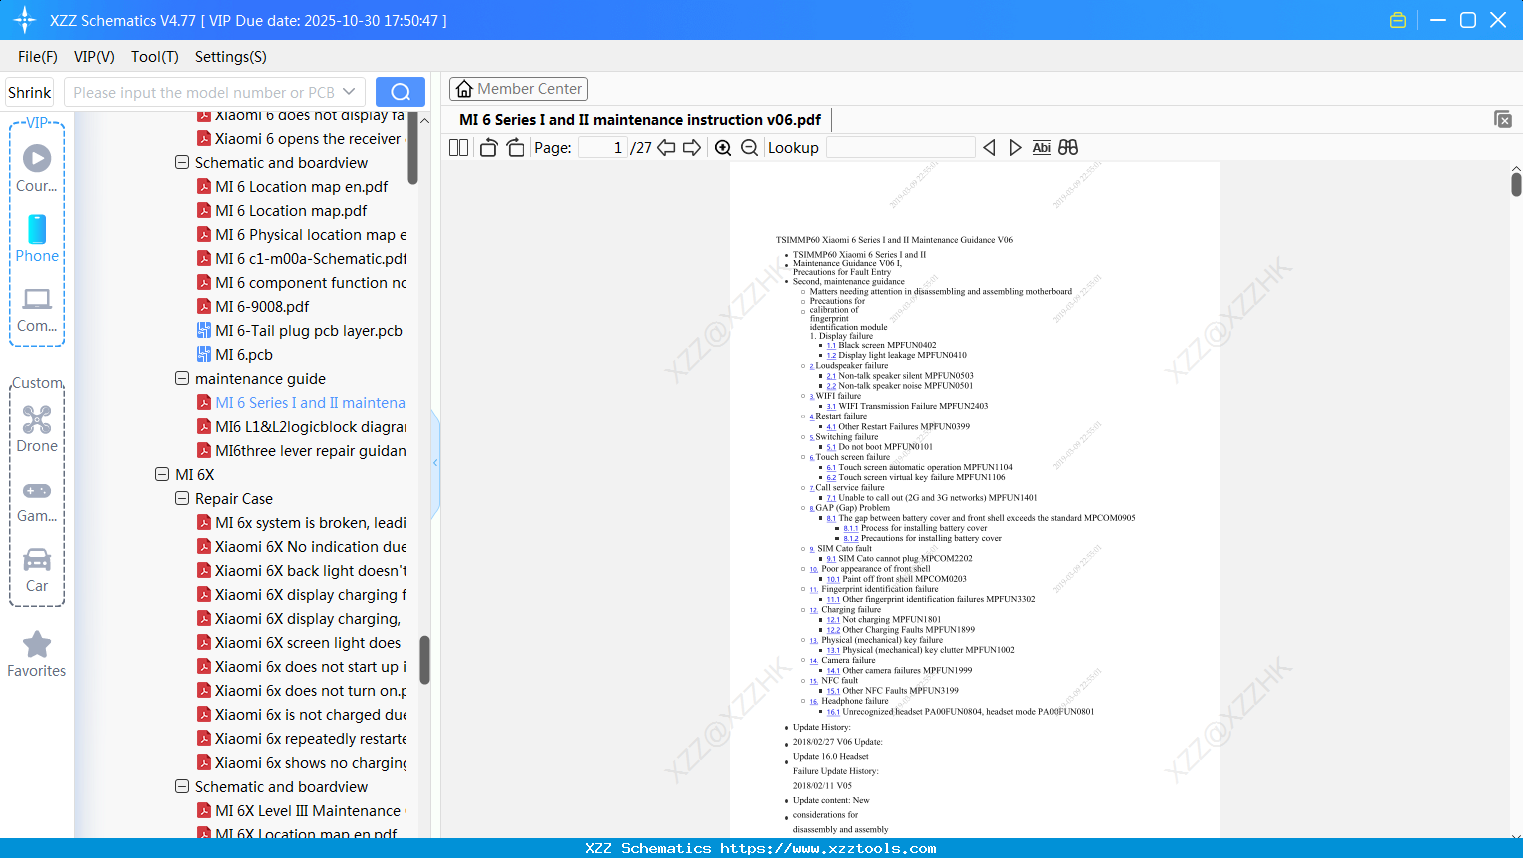1523x858 pixels.
Task: Rotate the page clockwise
Action: click(515, 148)
